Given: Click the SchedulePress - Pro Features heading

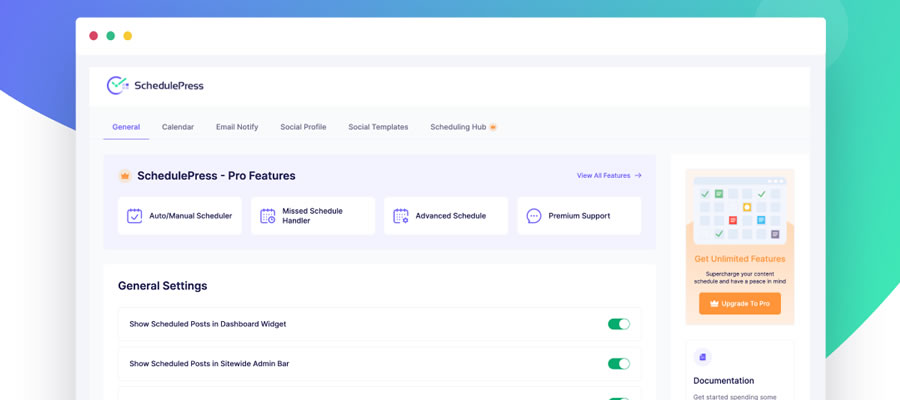Looking at the screenshot, I should tap(216, 176).
